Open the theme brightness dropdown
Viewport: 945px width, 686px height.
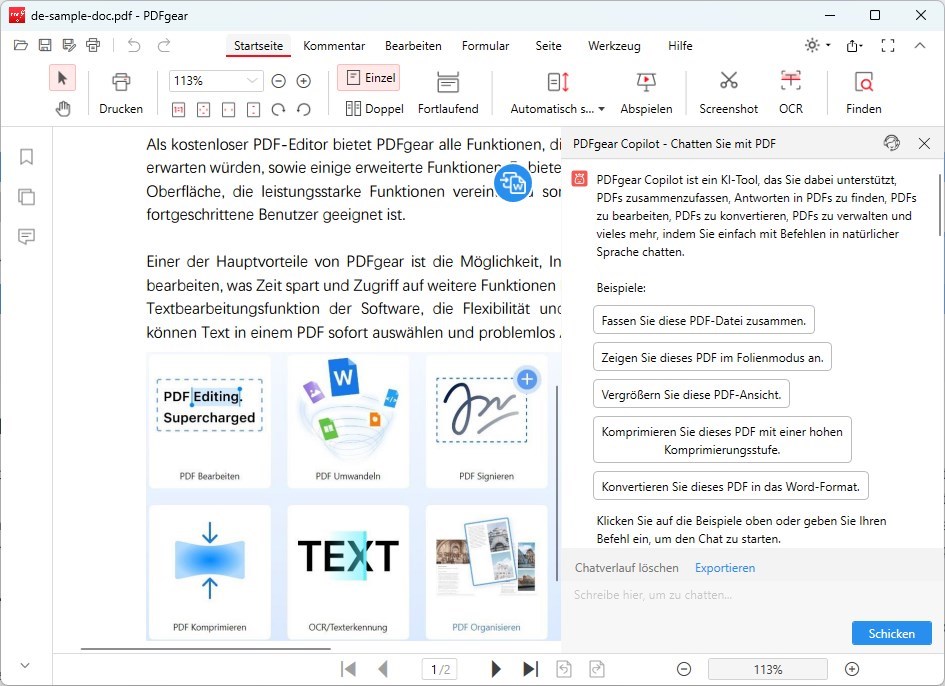coord(817,45)
